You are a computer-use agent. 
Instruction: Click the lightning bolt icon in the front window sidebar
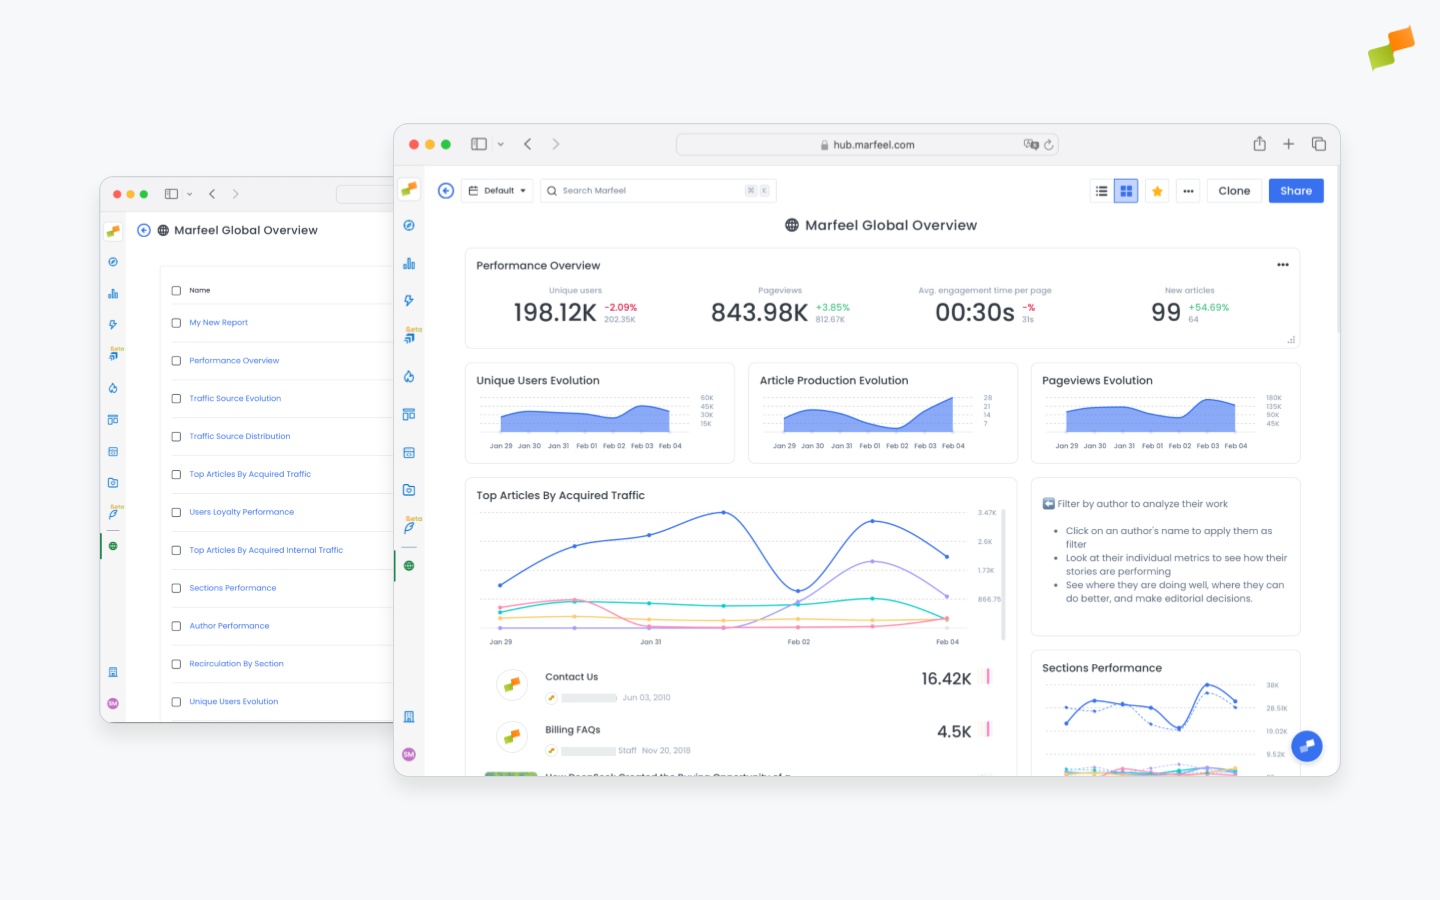click(409, 301)
